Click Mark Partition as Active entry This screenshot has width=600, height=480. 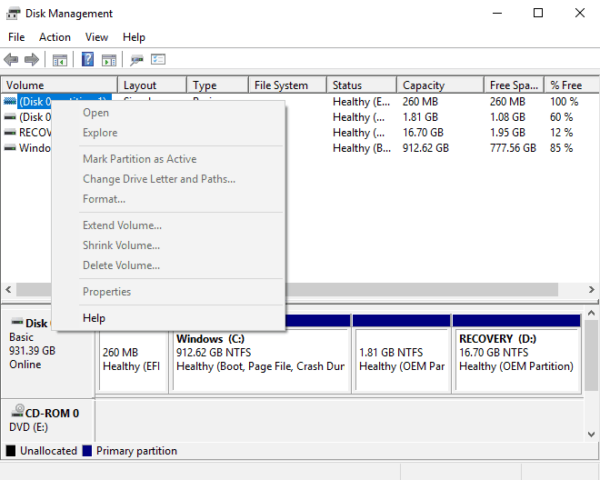click(168, 159)
